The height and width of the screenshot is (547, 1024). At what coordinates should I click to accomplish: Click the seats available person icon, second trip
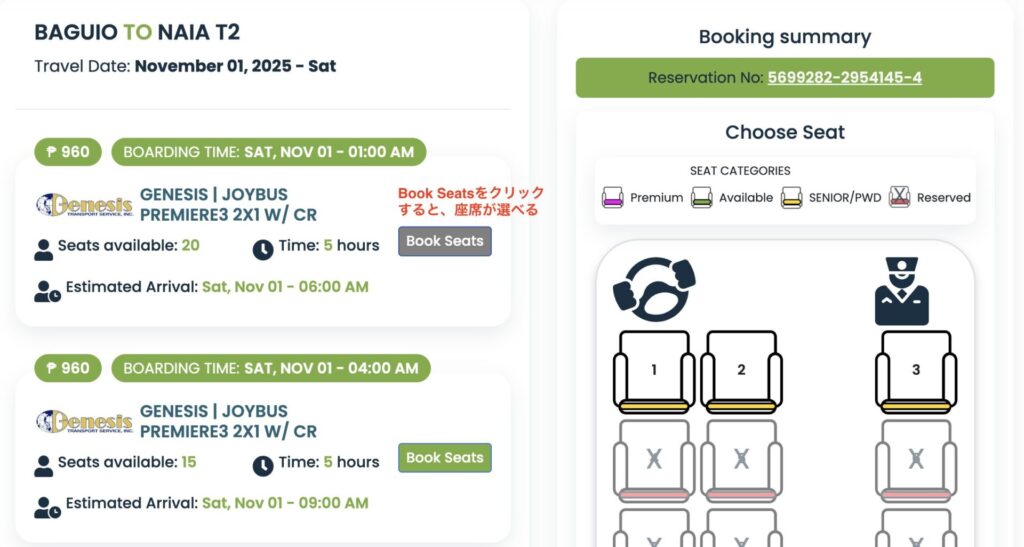(x=44, y=465)
